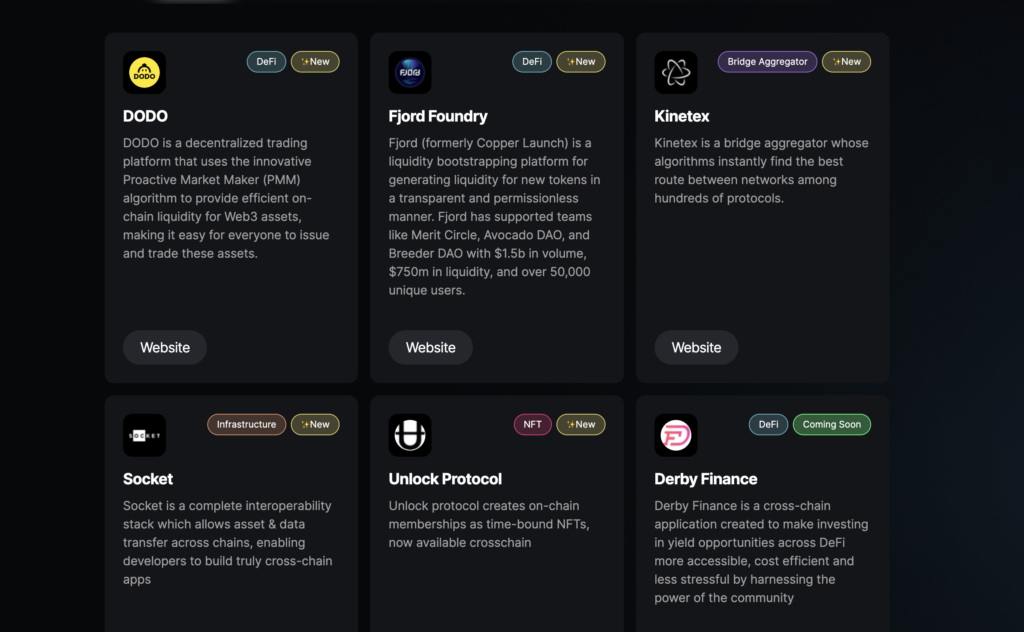Viewport: 1024px width, 632px height.
Task: Click the DeFi tag on DODO card
Action: [x=266, y=62]
